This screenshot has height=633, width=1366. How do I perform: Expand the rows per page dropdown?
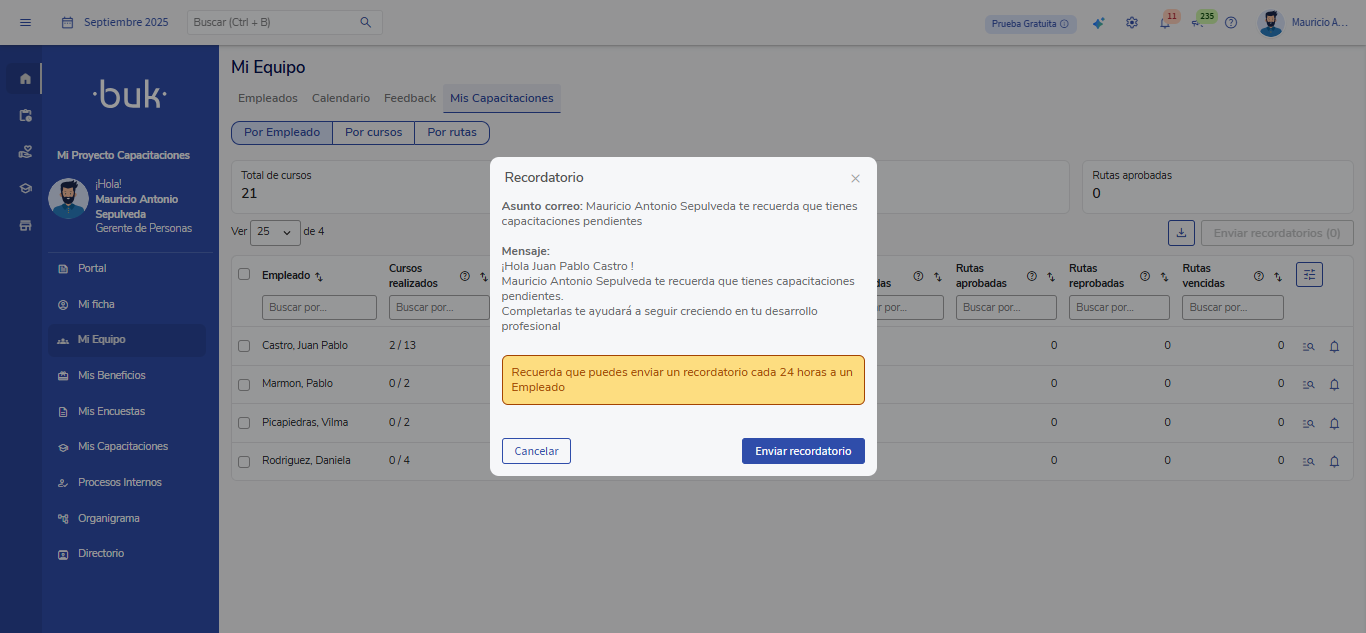tap(275, 232)
